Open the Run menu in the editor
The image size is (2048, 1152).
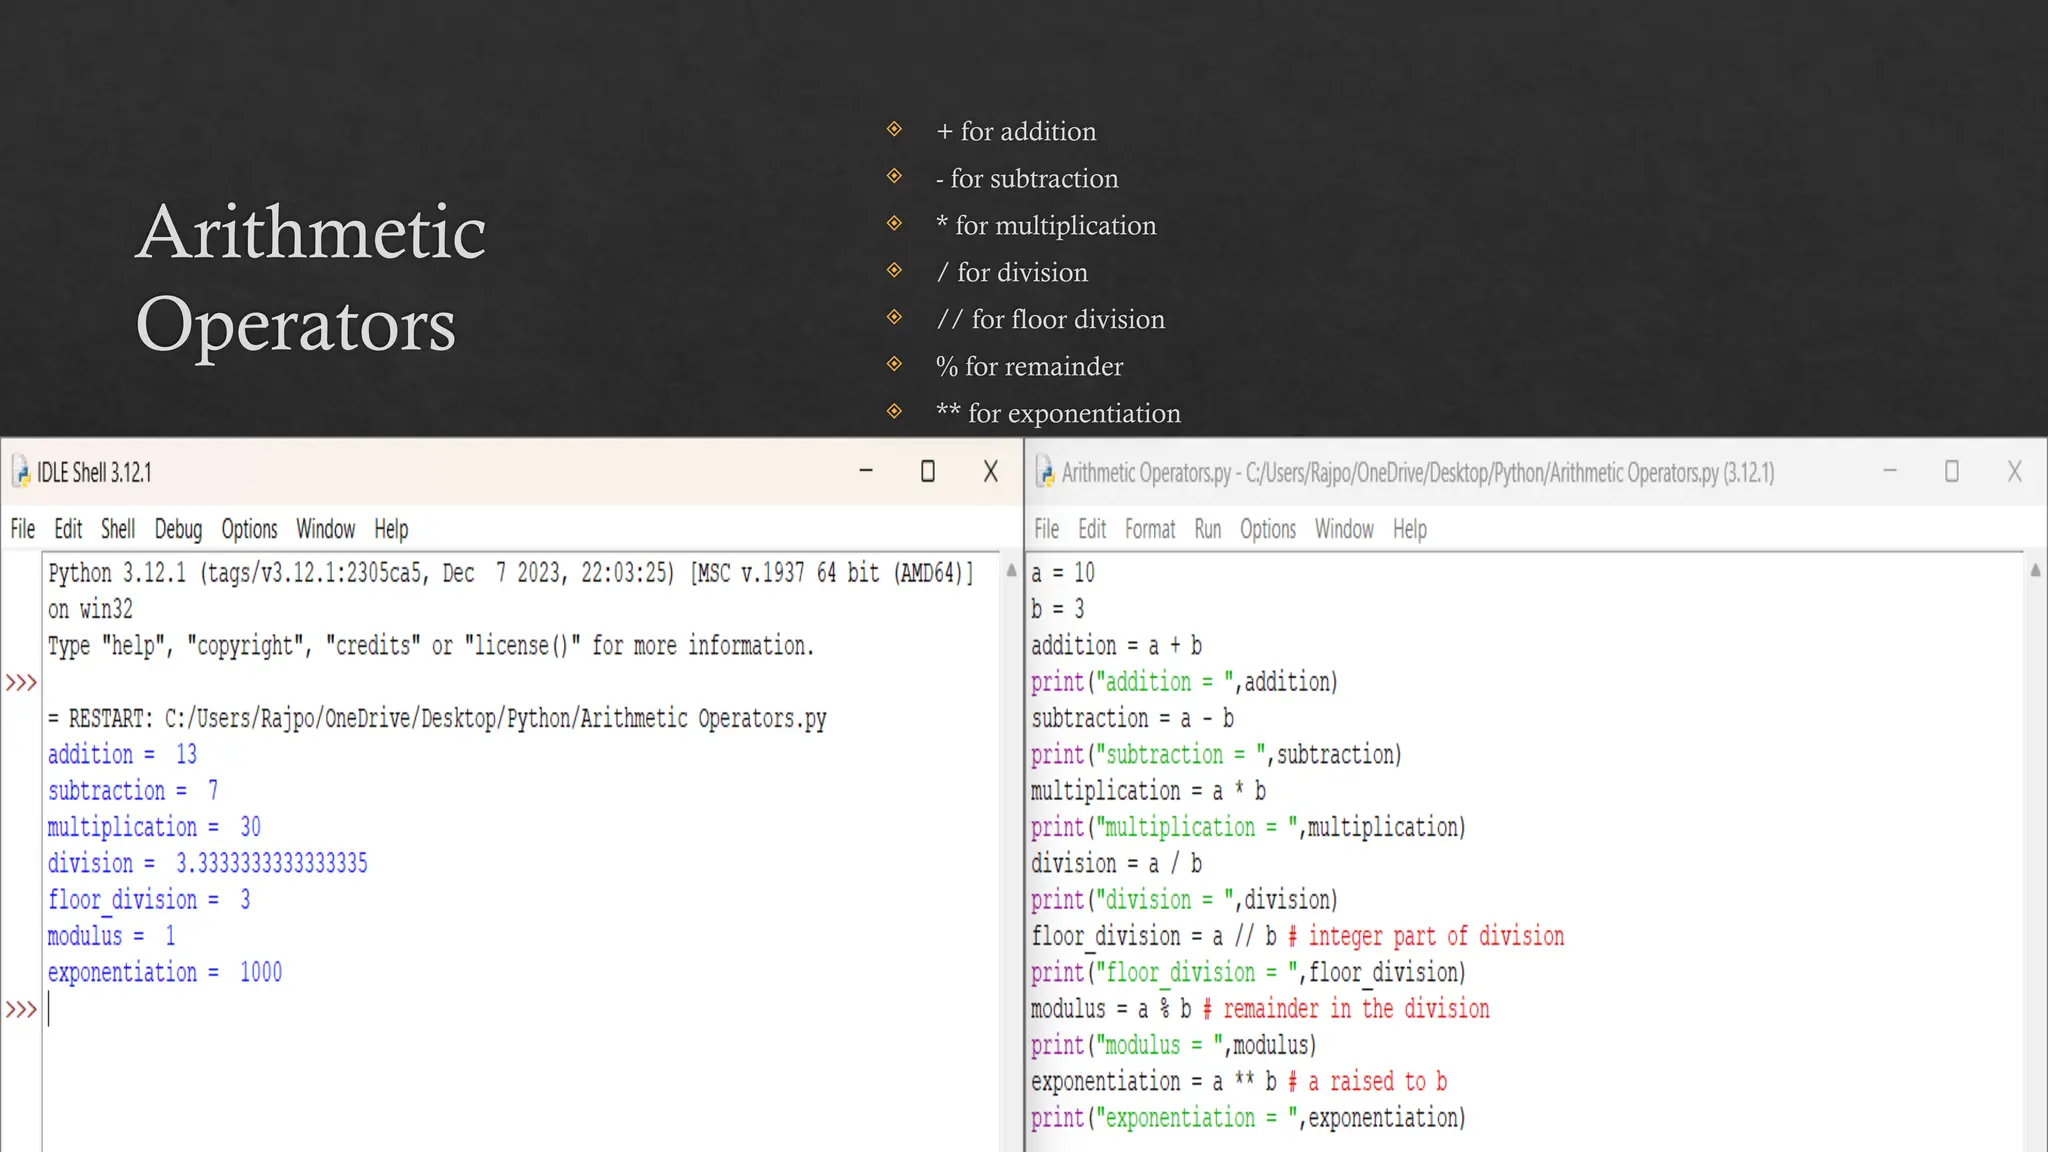[x=1207, y=529]
